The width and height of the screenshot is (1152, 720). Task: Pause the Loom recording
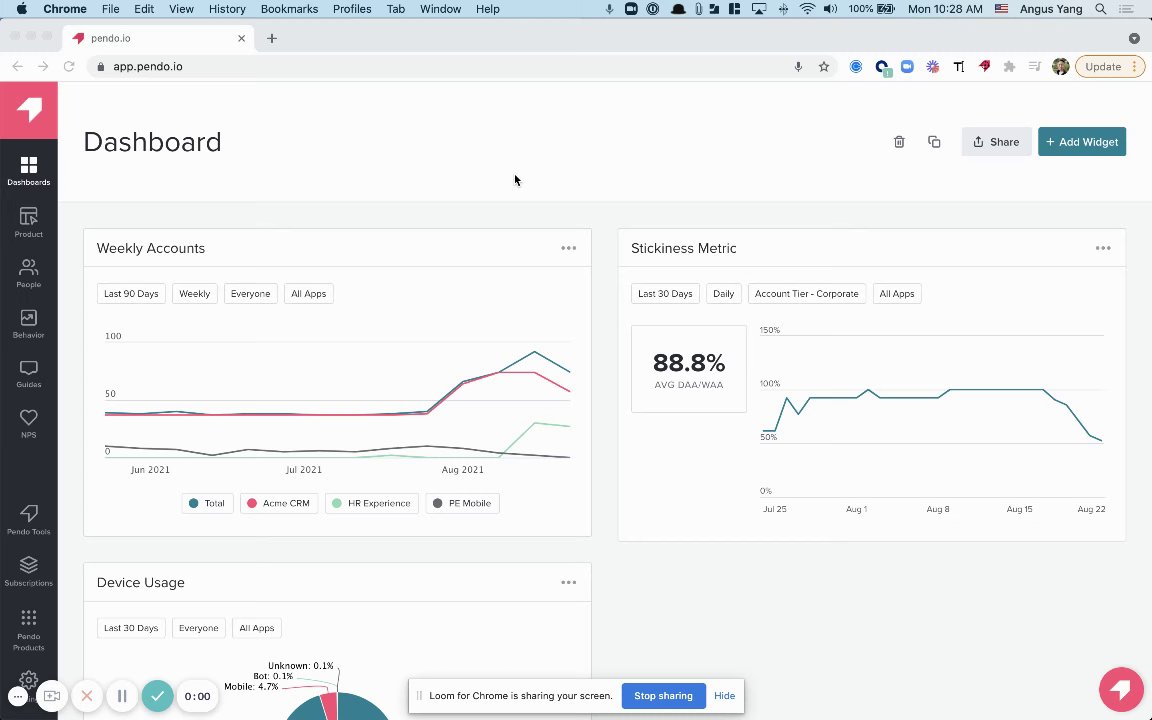122,696
